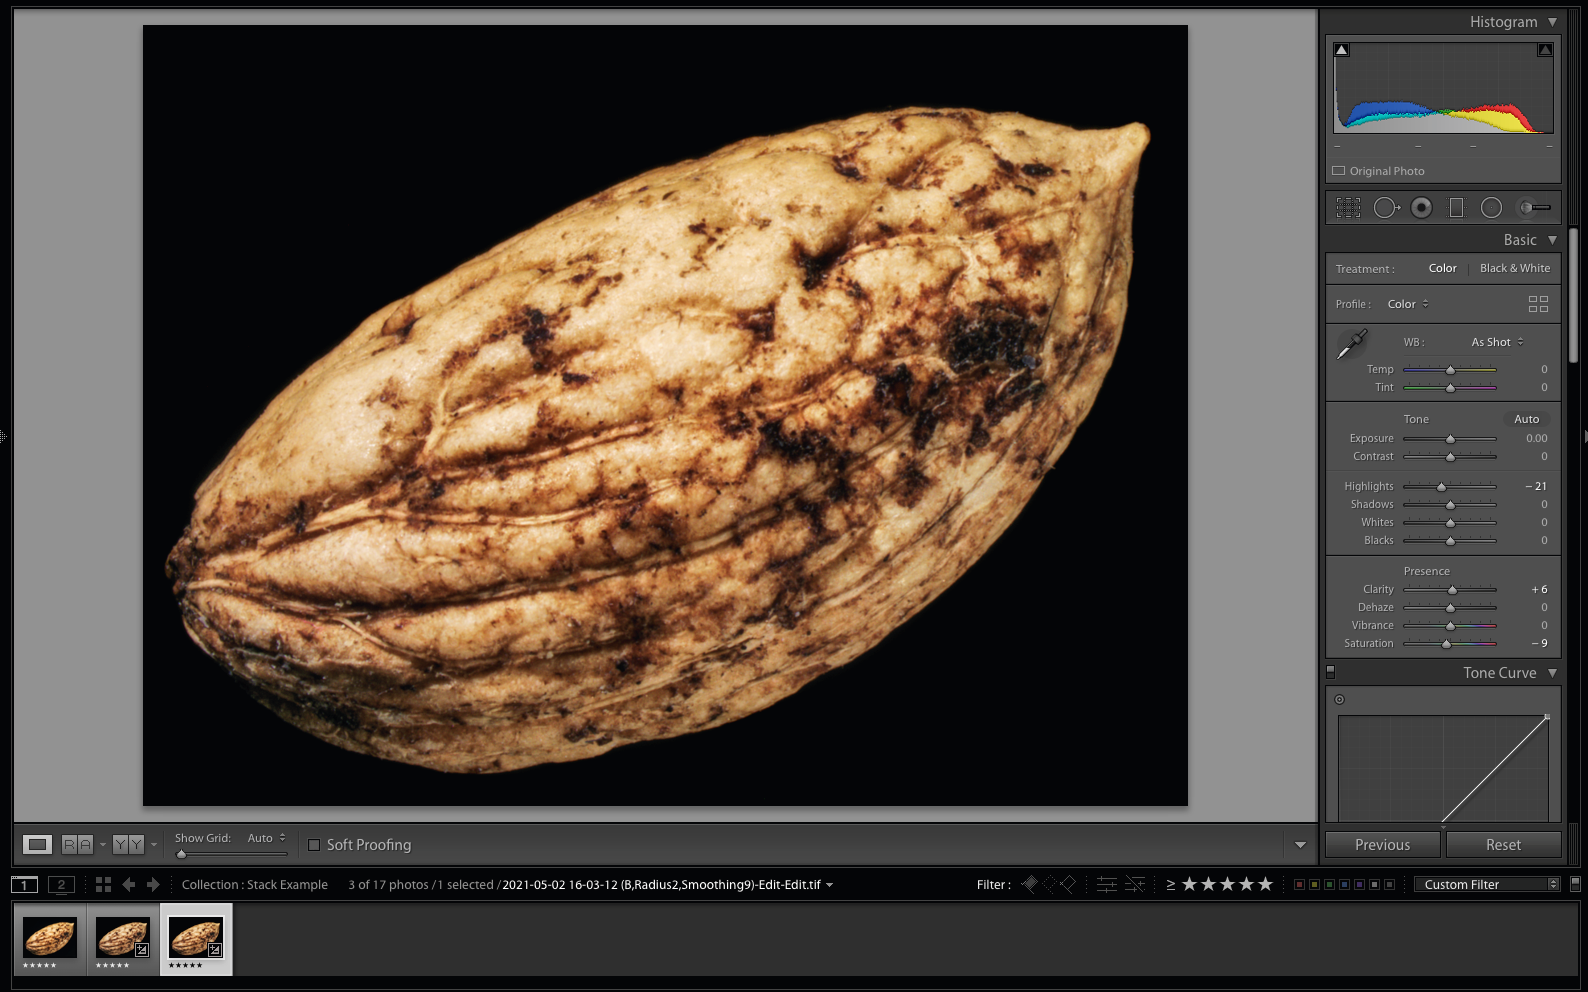This screenshot has height=992, width=1588.
Task: Go forward with the right arrow
Action: pos(153,884)
